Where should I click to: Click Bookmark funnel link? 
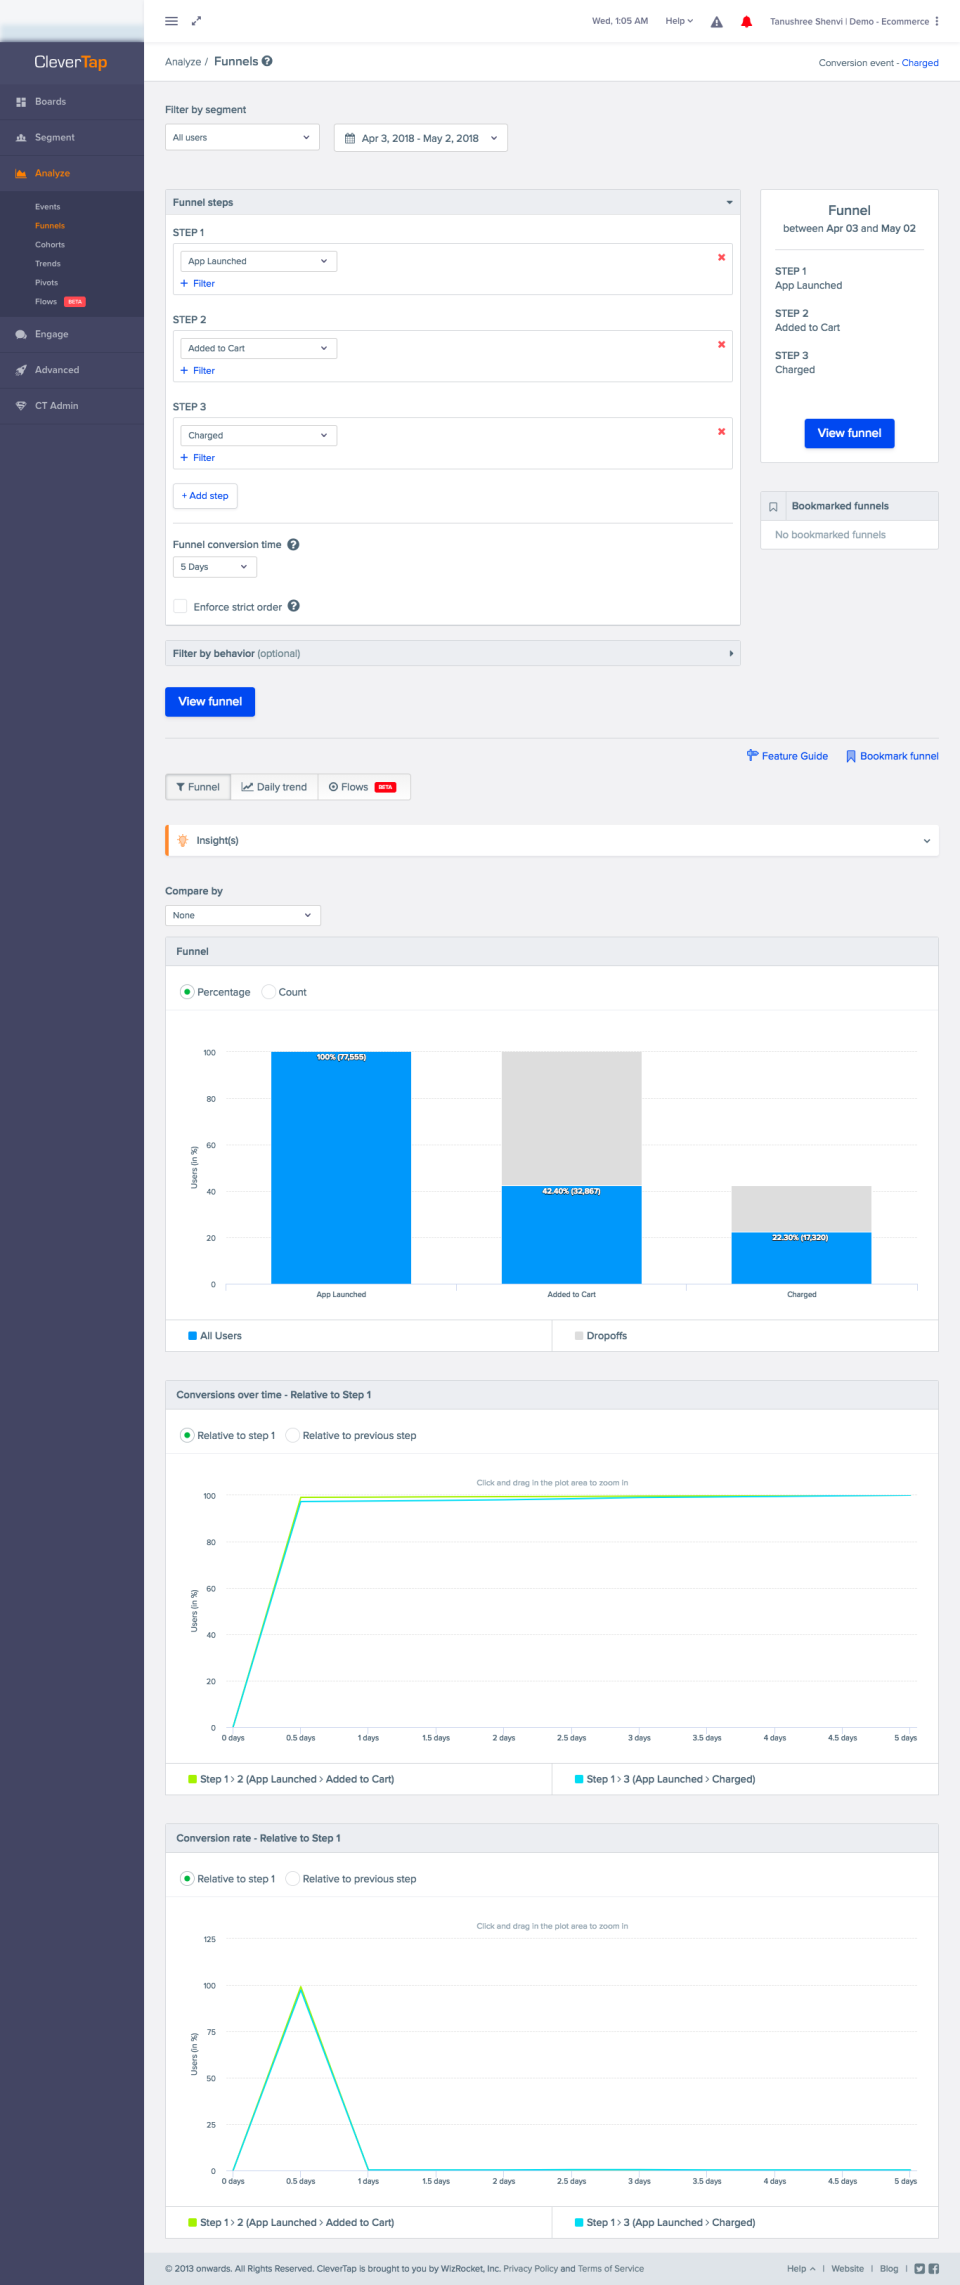tap(892, 756)
